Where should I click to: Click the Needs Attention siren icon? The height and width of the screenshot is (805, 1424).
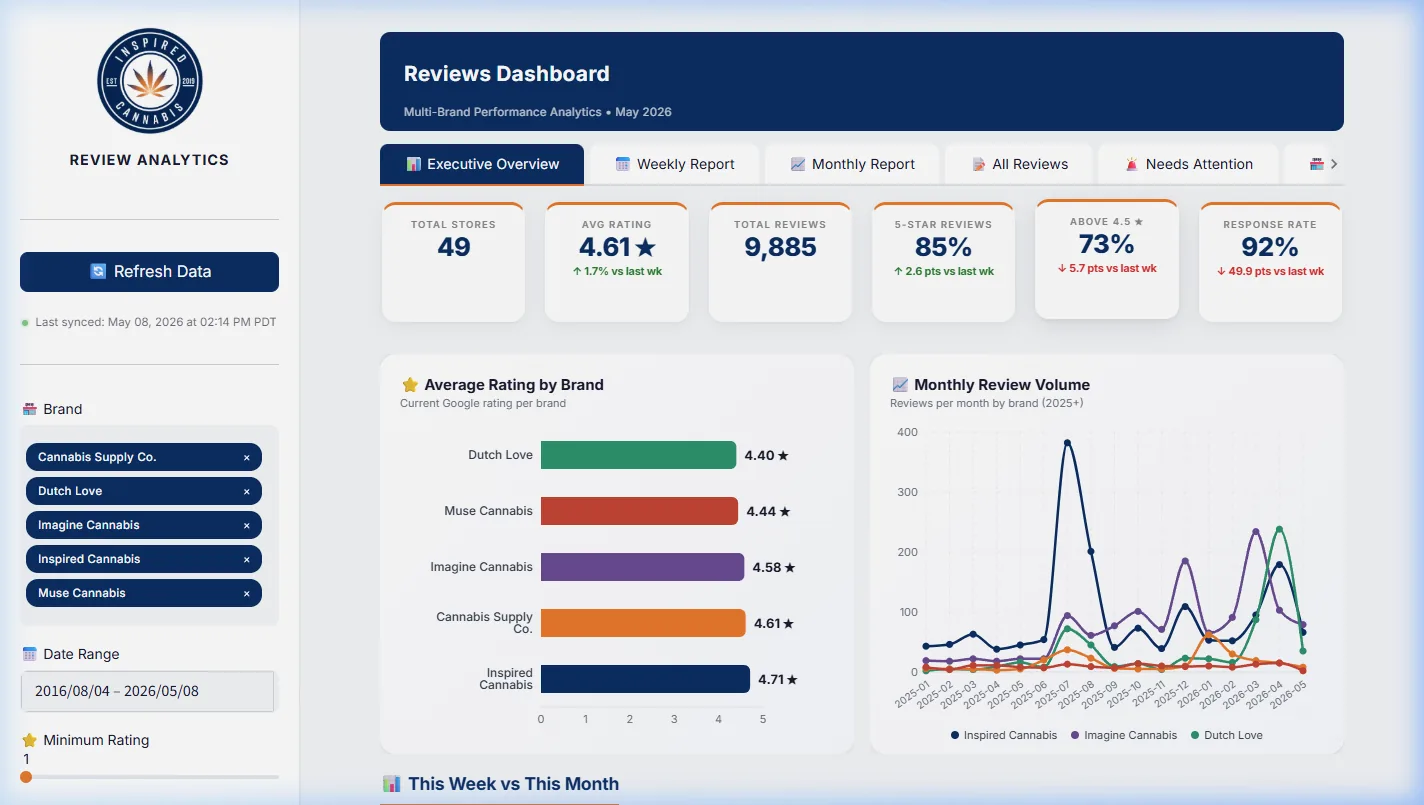[x=1132, y=164]
